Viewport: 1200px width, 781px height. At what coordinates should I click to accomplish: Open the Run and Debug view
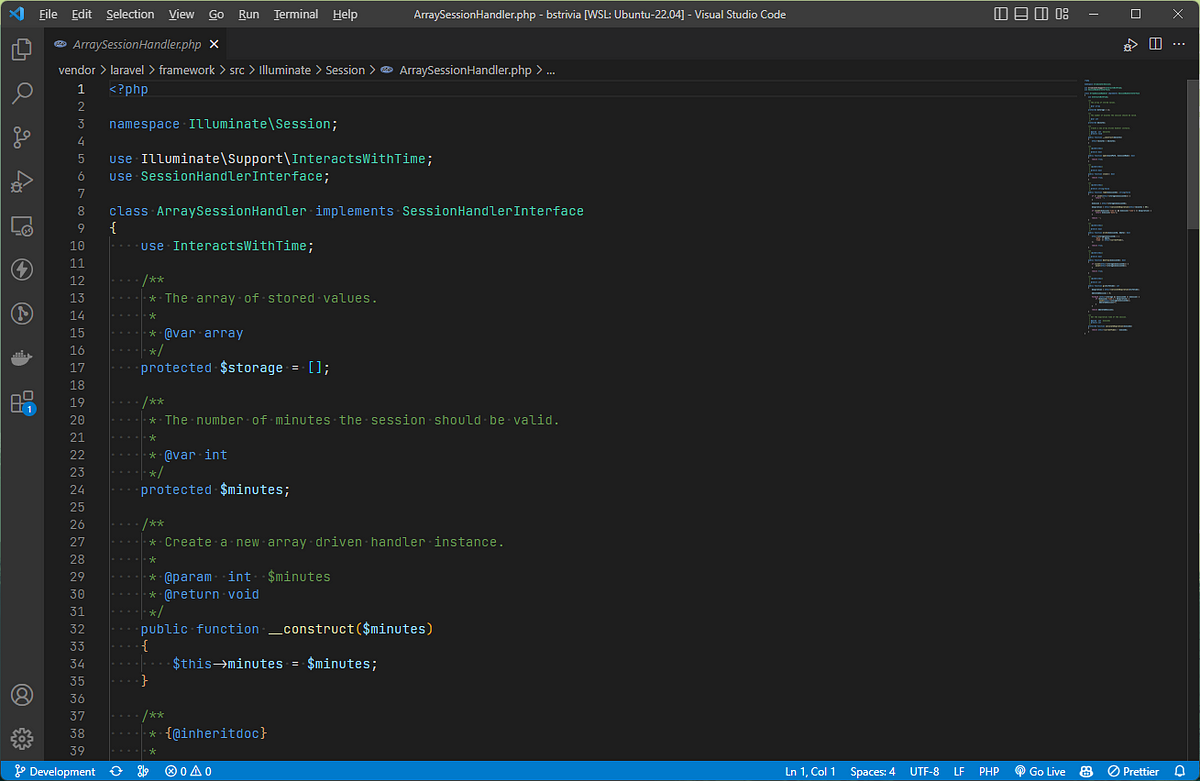(x=22, y=181)
